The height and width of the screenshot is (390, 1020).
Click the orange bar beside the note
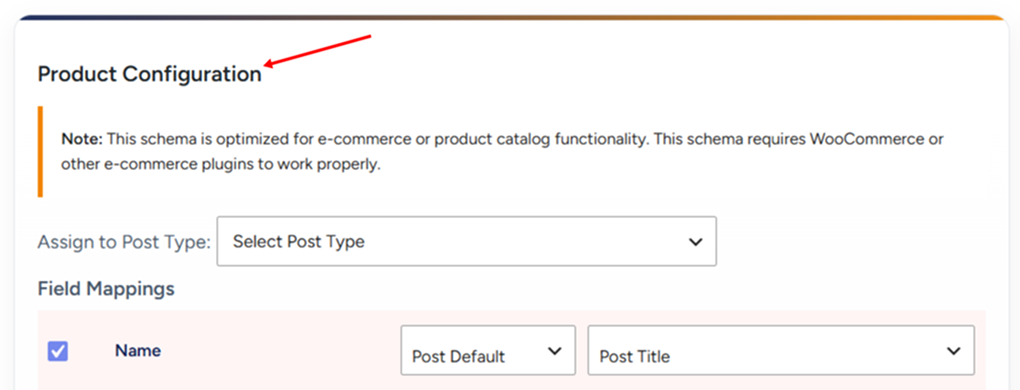[x=40, y=151]
